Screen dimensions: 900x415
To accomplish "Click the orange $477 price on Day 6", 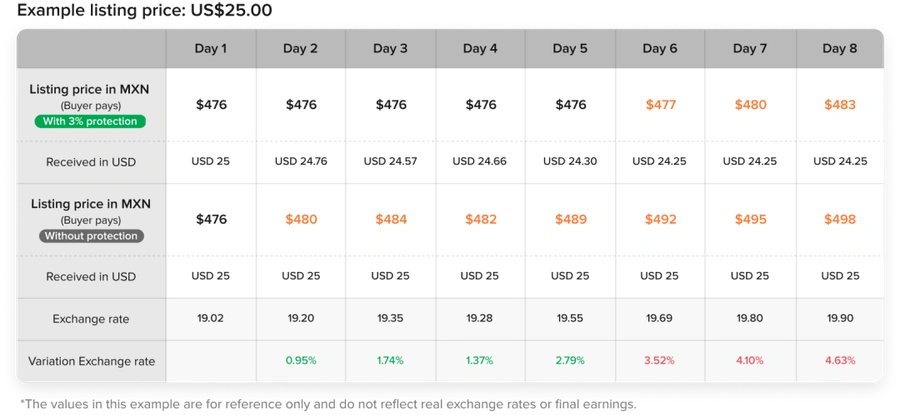I will (x=661, y=104).
